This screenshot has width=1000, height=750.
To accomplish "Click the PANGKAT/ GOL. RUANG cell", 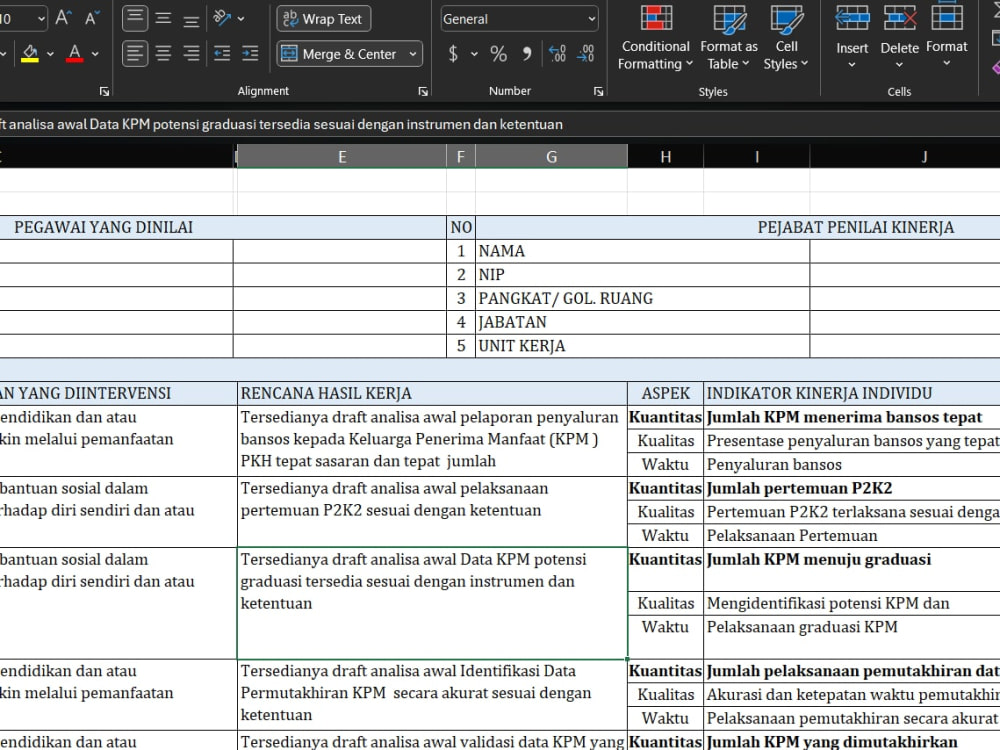I will 642,298.
